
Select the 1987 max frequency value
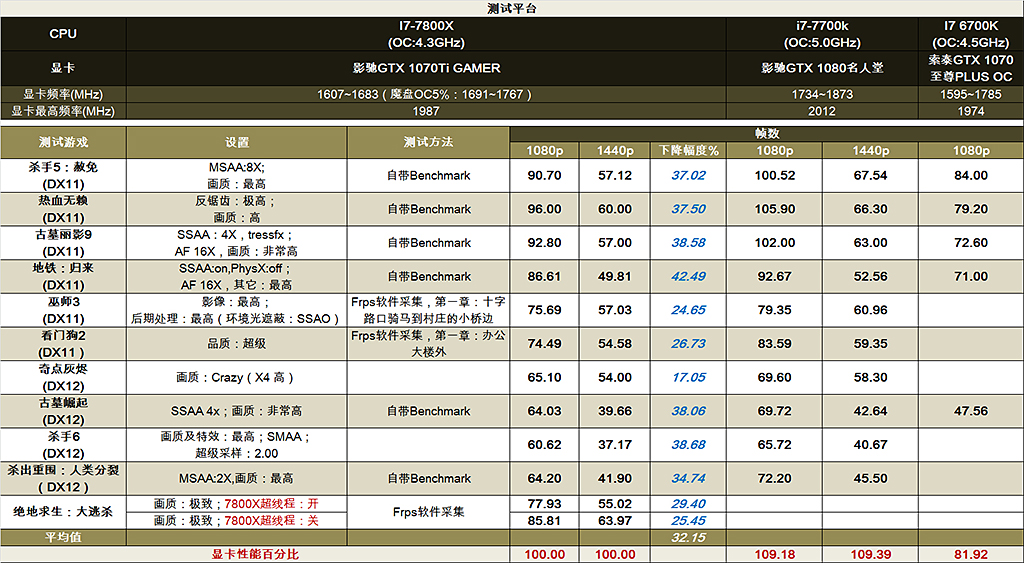click(x=426, y=111)
